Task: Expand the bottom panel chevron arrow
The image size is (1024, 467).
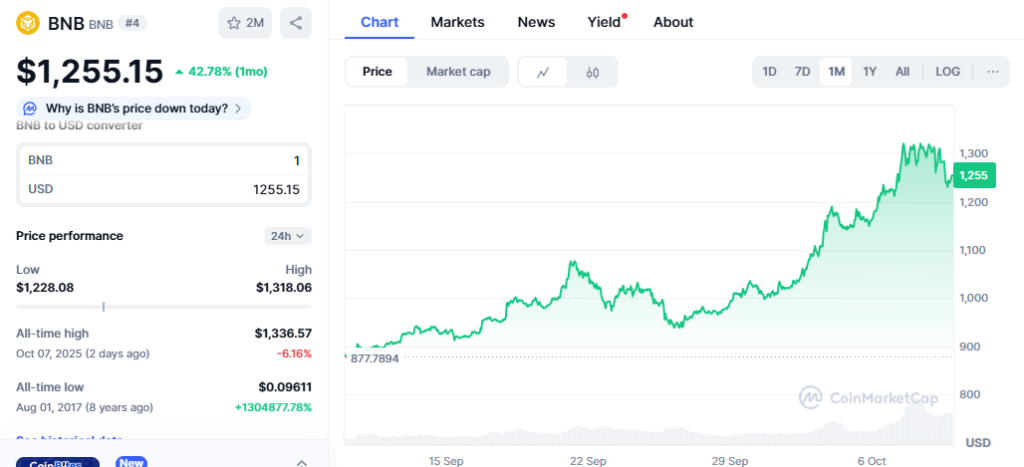Action: (301, 461)
